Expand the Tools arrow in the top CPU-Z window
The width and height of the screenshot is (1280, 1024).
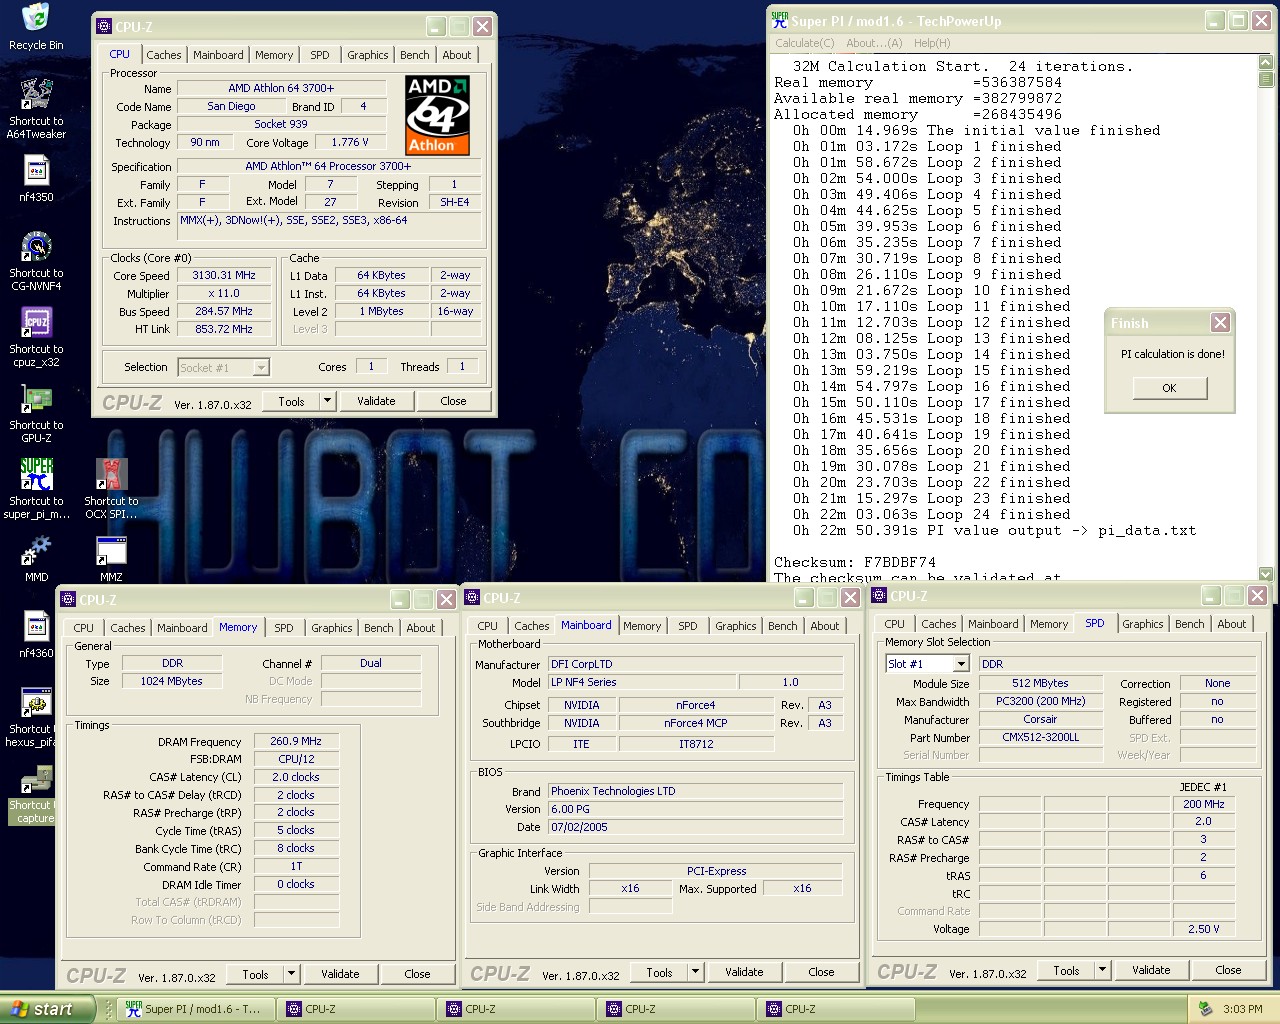point(327,401)
